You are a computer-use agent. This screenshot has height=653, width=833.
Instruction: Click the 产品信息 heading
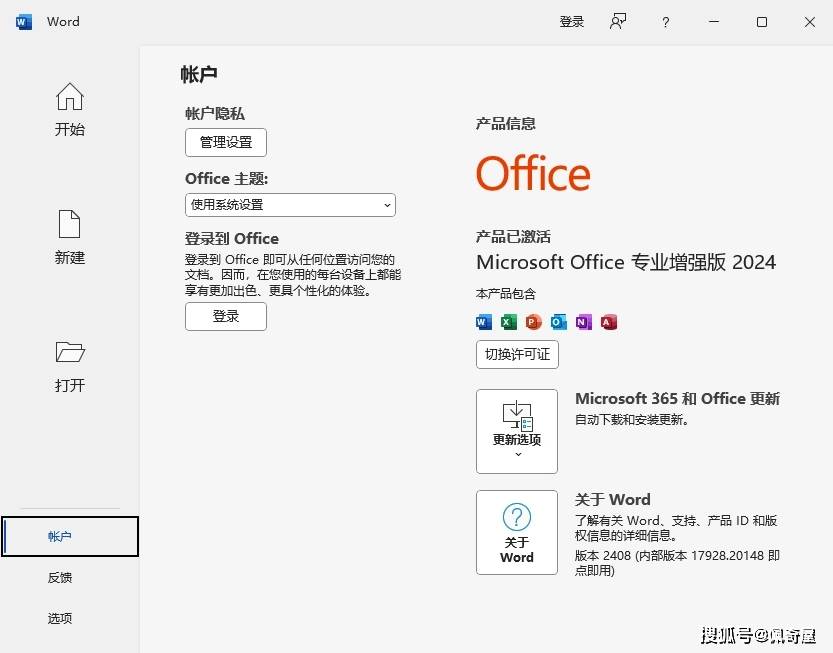(505, 123)
